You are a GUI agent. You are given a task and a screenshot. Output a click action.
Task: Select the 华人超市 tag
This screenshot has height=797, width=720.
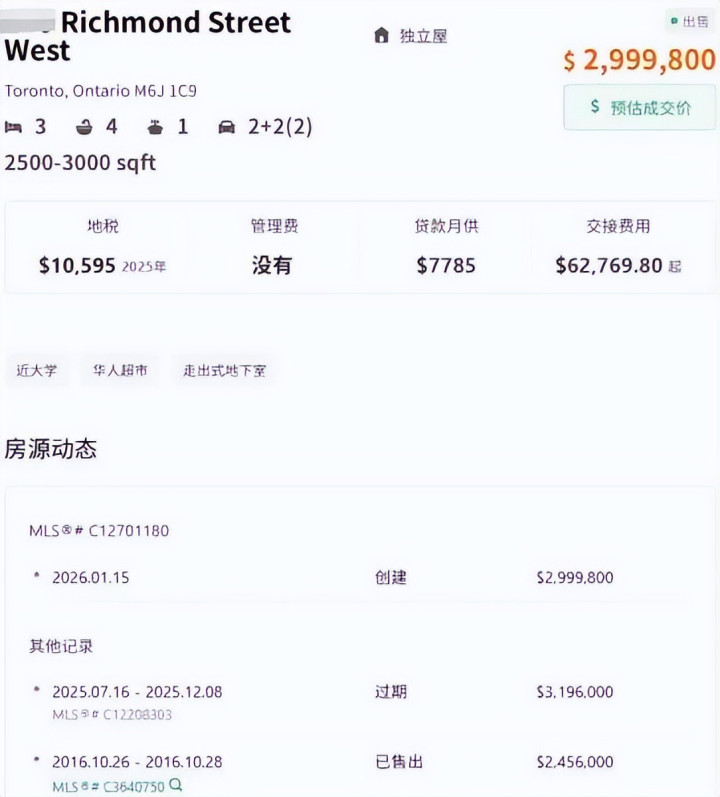point(120,370)
